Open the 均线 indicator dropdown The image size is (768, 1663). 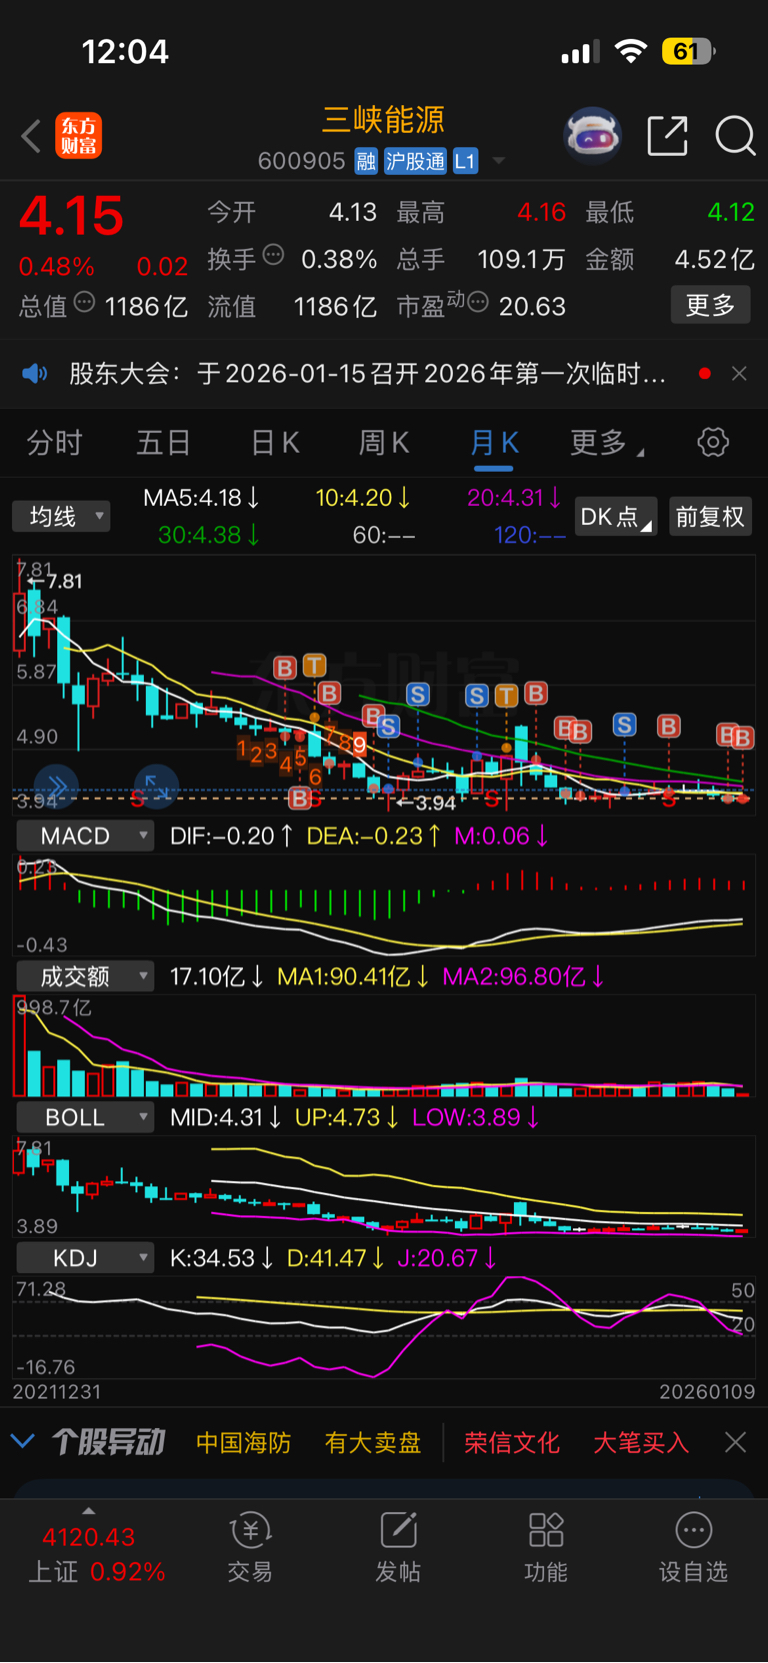click(61, 516)
